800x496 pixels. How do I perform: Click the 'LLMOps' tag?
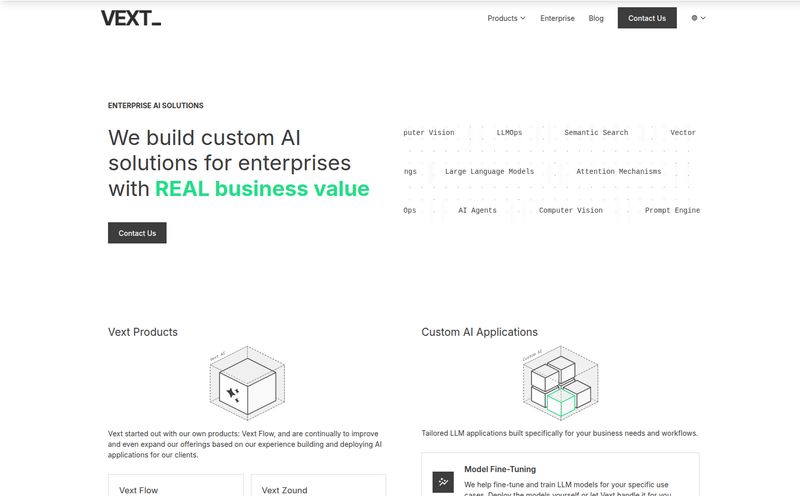pos(509,133)
